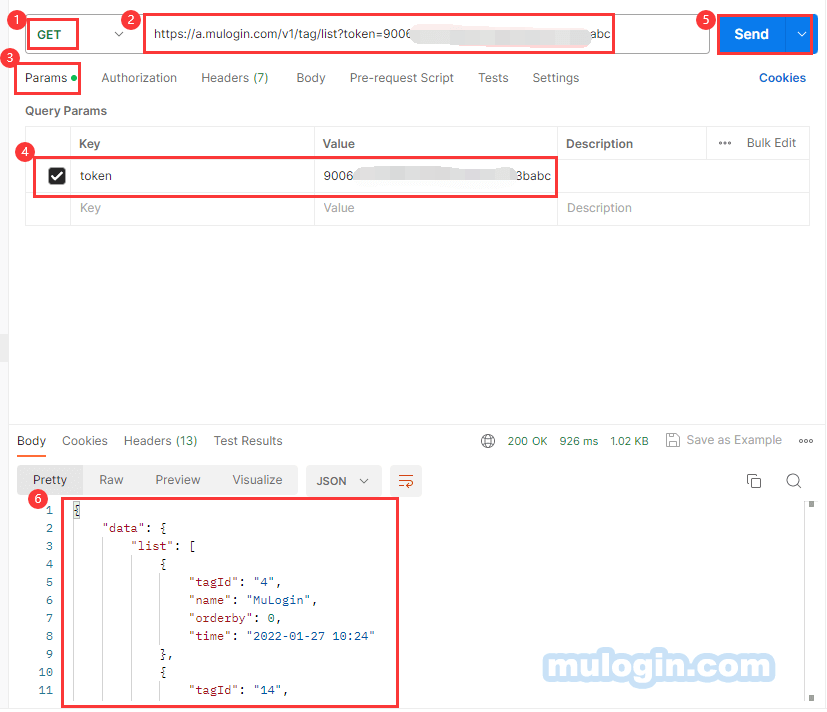Image resolution: width=827 pixels, height=712 pixels.
Task: Click the Query Params heading
Action: 66,111
